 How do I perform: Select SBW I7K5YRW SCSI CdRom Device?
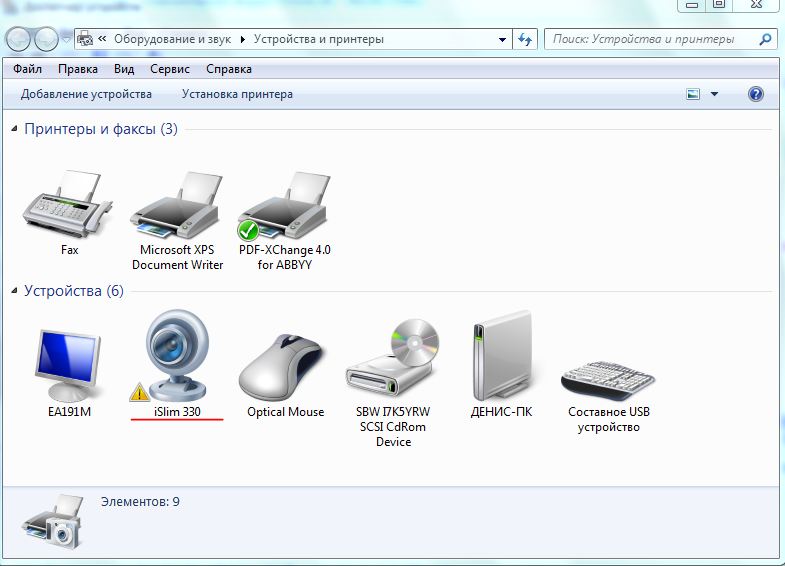(x=393, y=366)
